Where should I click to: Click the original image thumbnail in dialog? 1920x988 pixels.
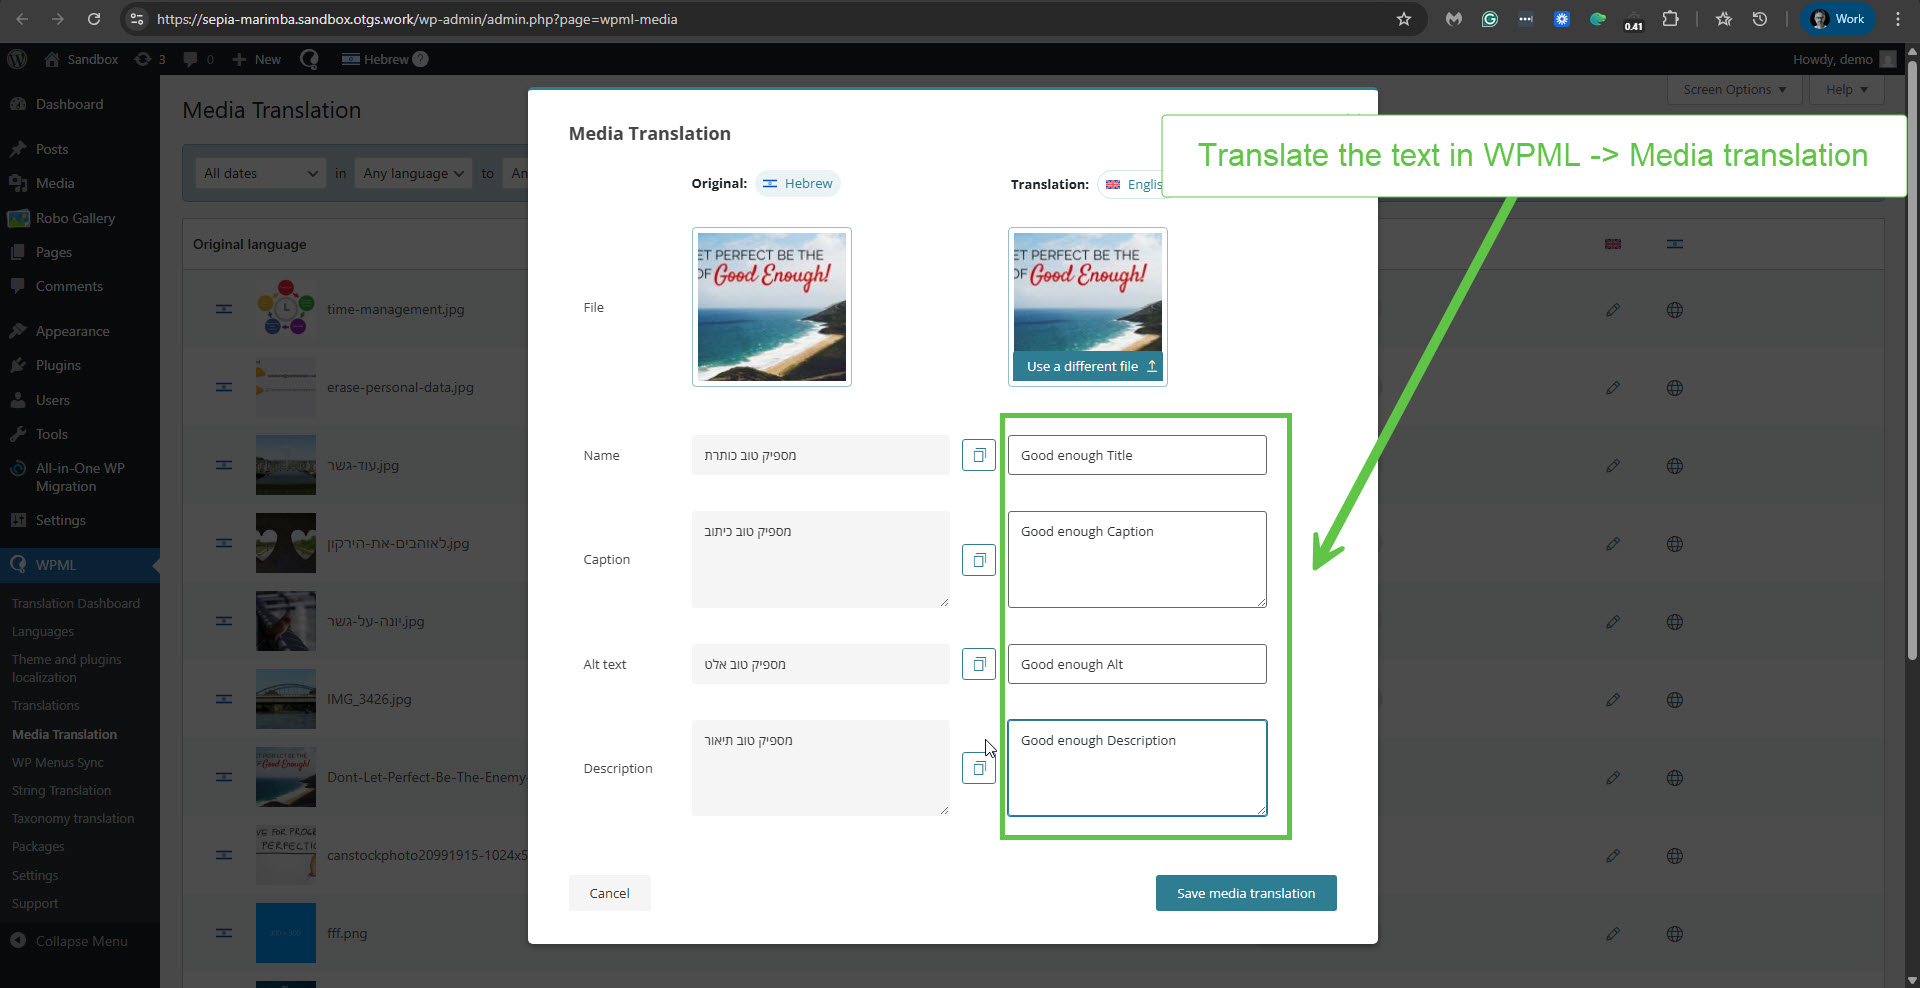772,307
